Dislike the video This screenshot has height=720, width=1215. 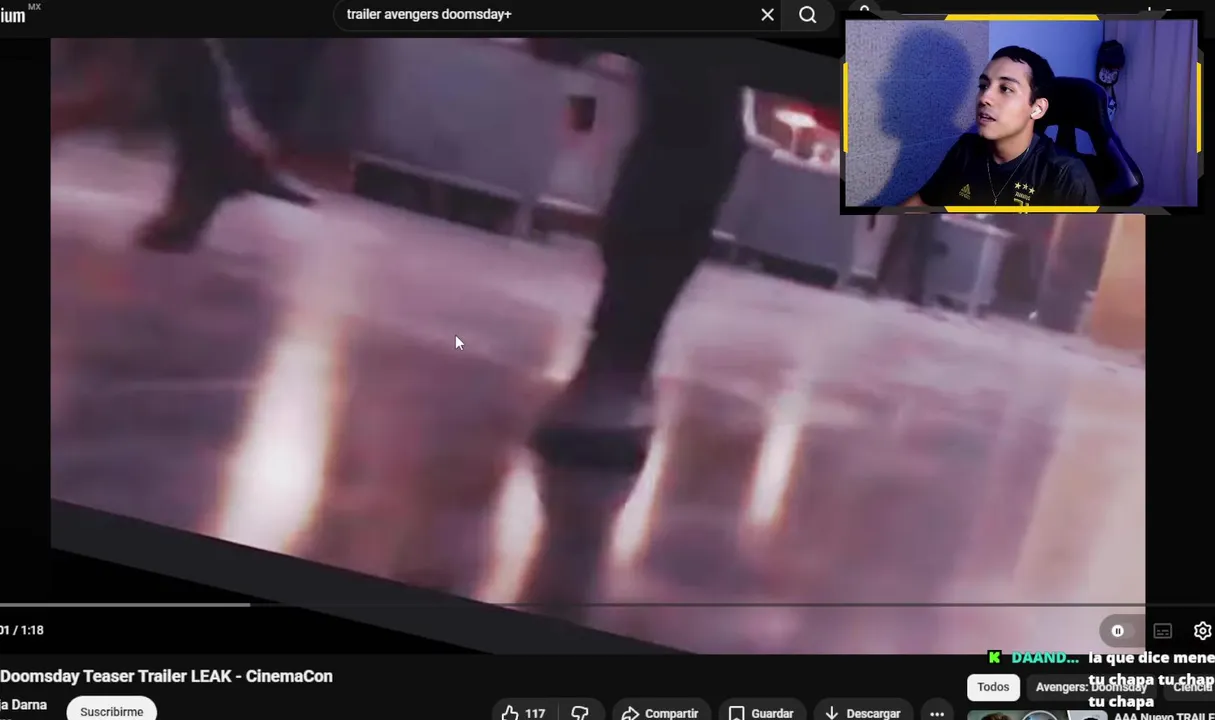580,713
